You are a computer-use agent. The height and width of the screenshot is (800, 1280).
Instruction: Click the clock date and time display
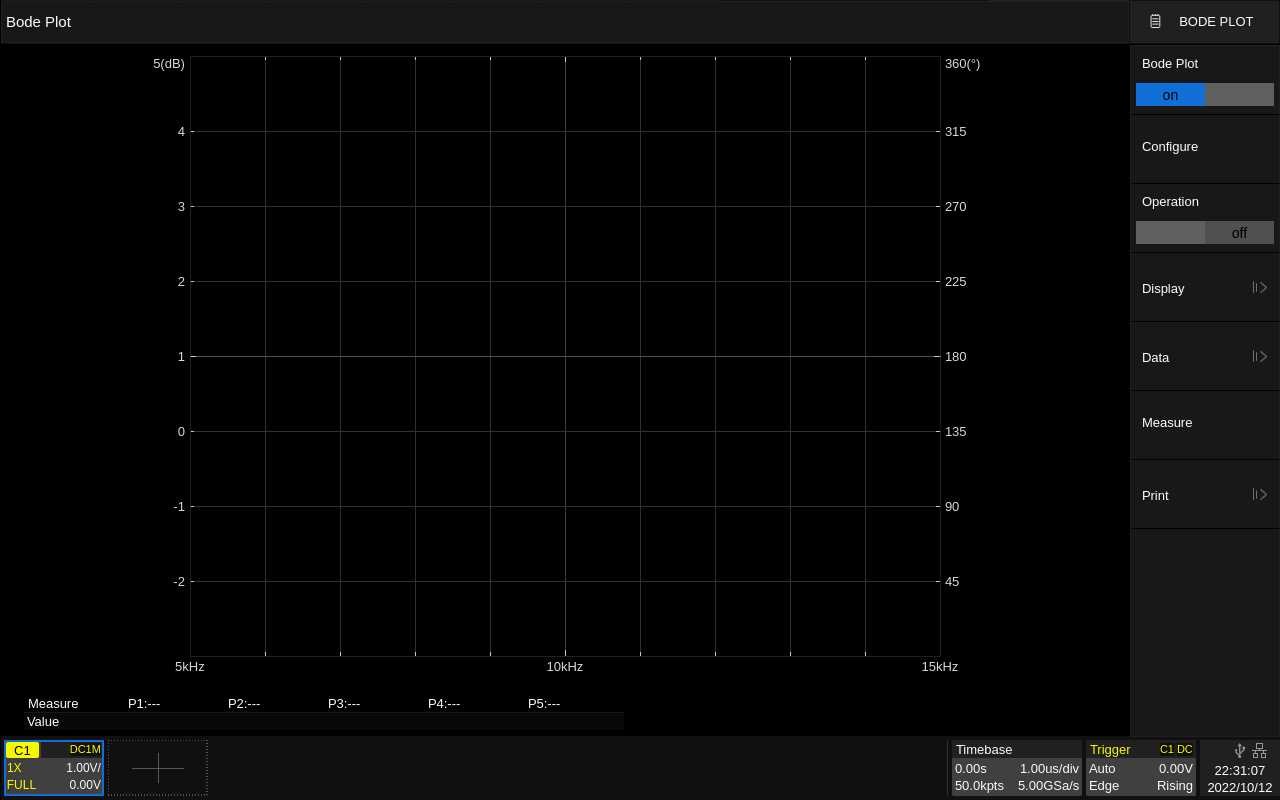pyautogui.click(x=1239, y=779)
